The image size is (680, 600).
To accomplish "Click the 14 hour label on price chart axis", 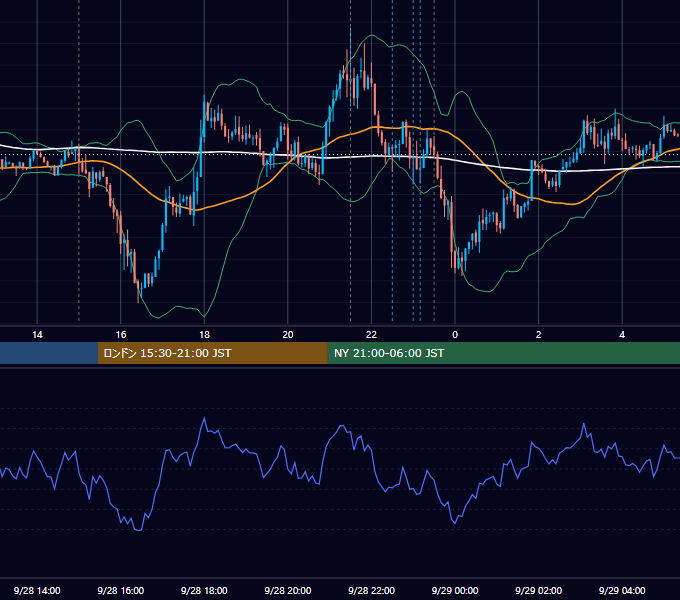I will [x=37, y=335].
